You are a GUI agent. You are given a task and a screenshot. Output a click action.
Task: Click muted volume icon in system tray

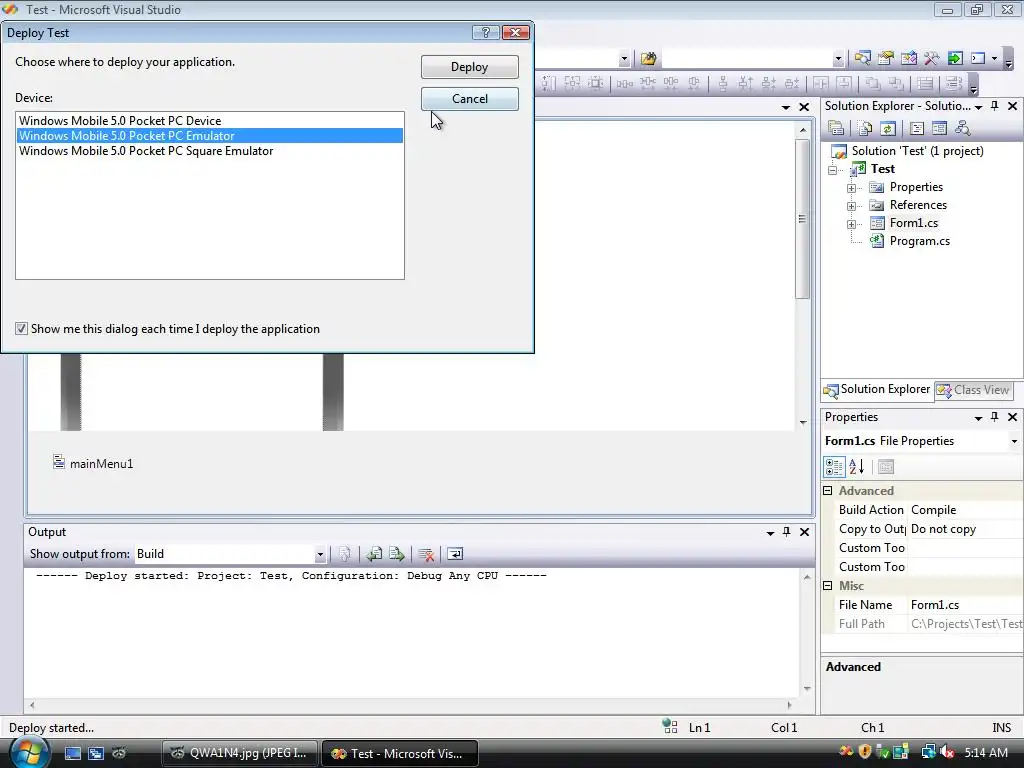[946, 753]
